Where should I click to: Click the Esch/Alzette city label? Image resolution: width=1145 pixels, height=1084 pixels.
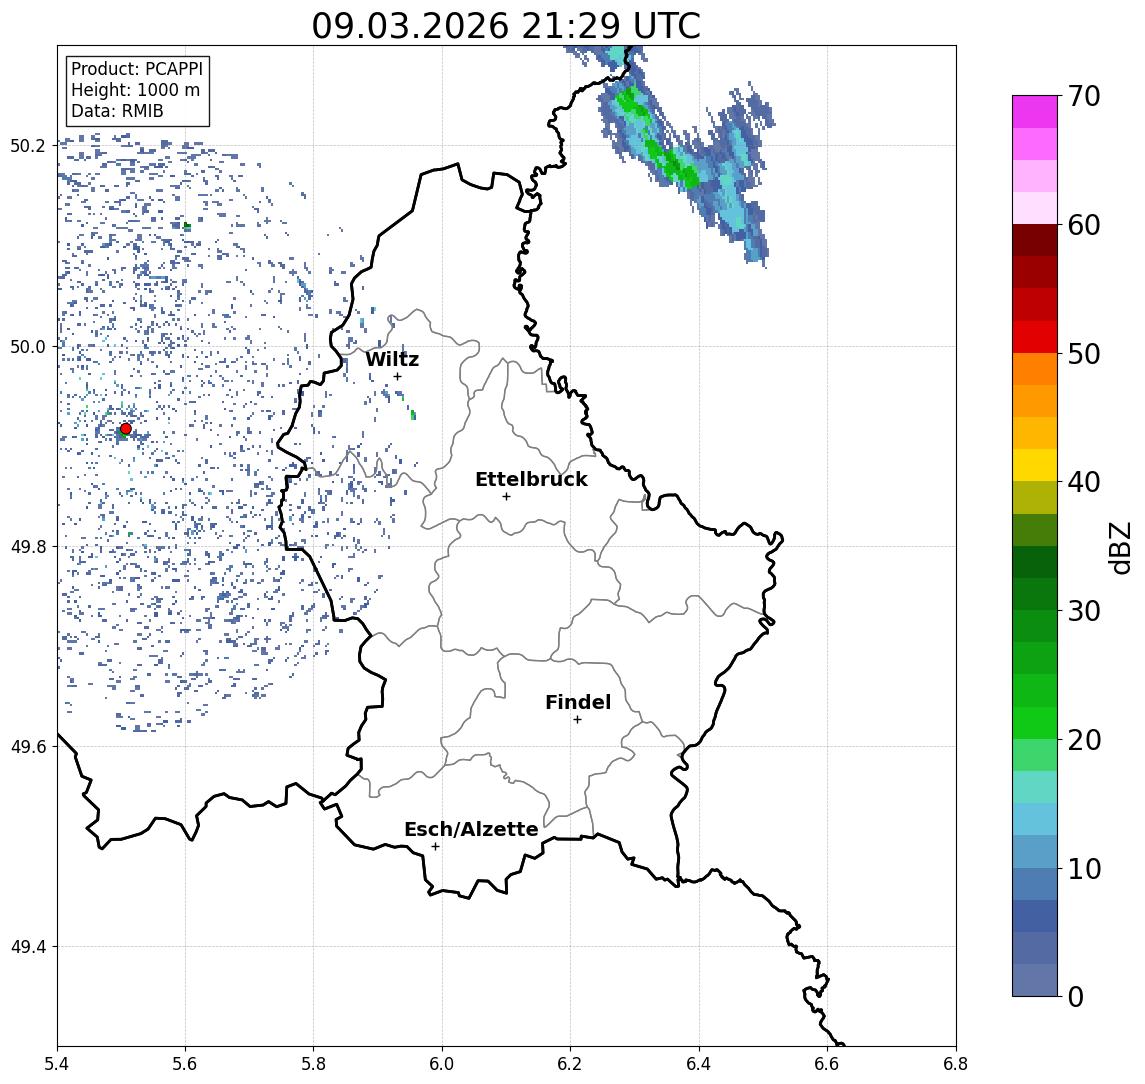(471, 829)
